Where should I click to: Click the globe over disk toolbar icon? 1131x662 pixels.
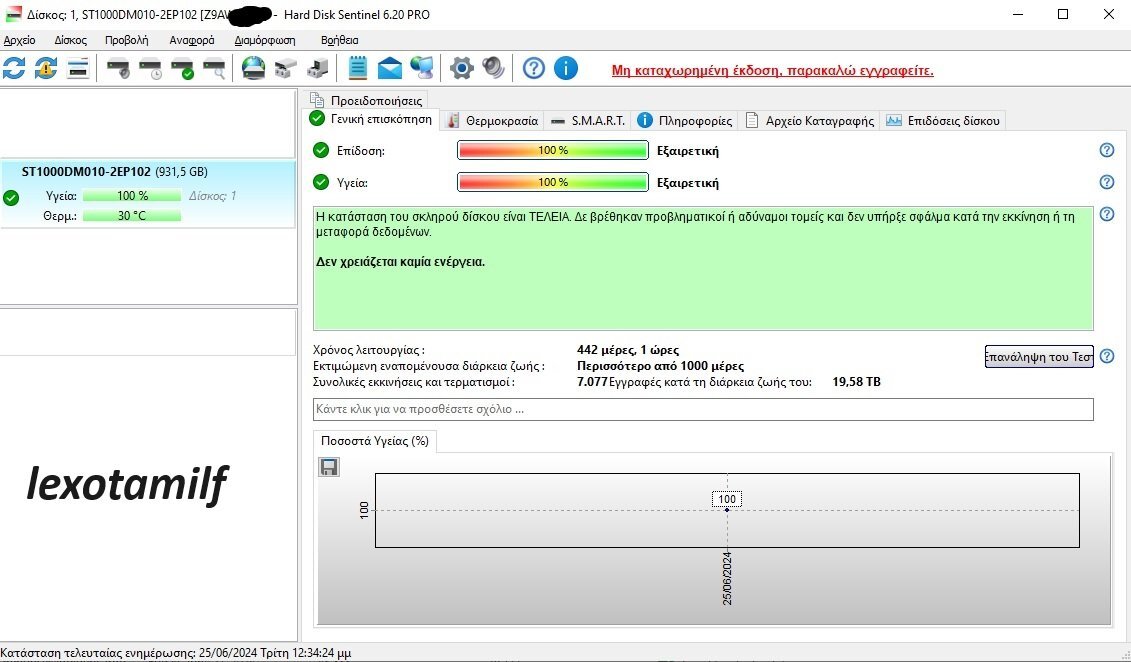(253, 69)
